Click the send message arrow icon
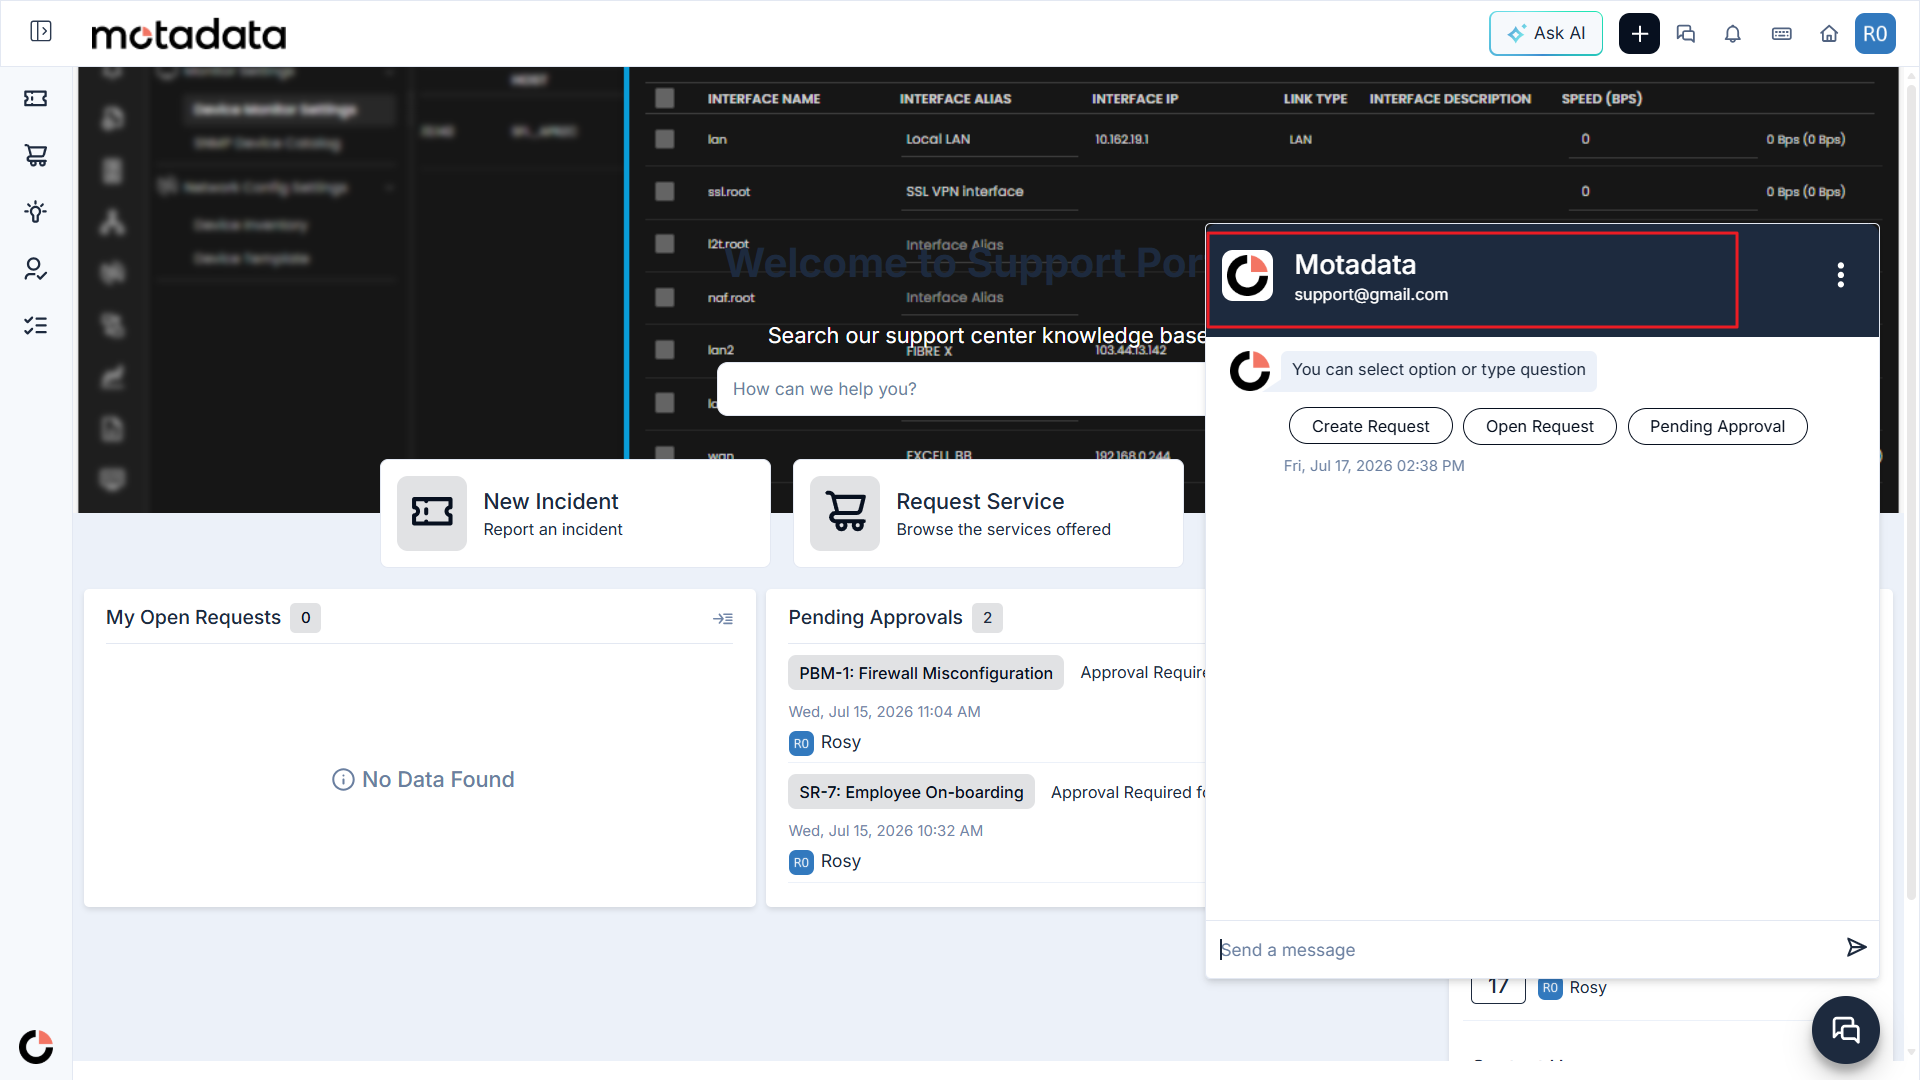 [1856, 947]
